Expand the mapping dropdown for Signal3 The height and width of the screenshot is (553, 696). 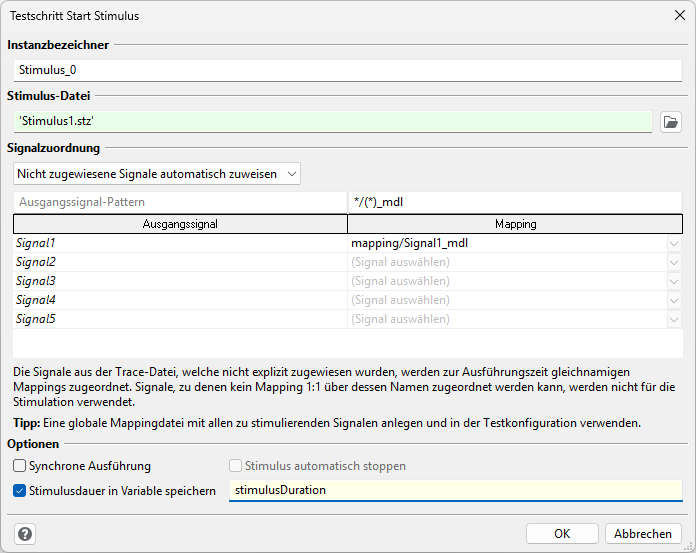coord(674,282)
